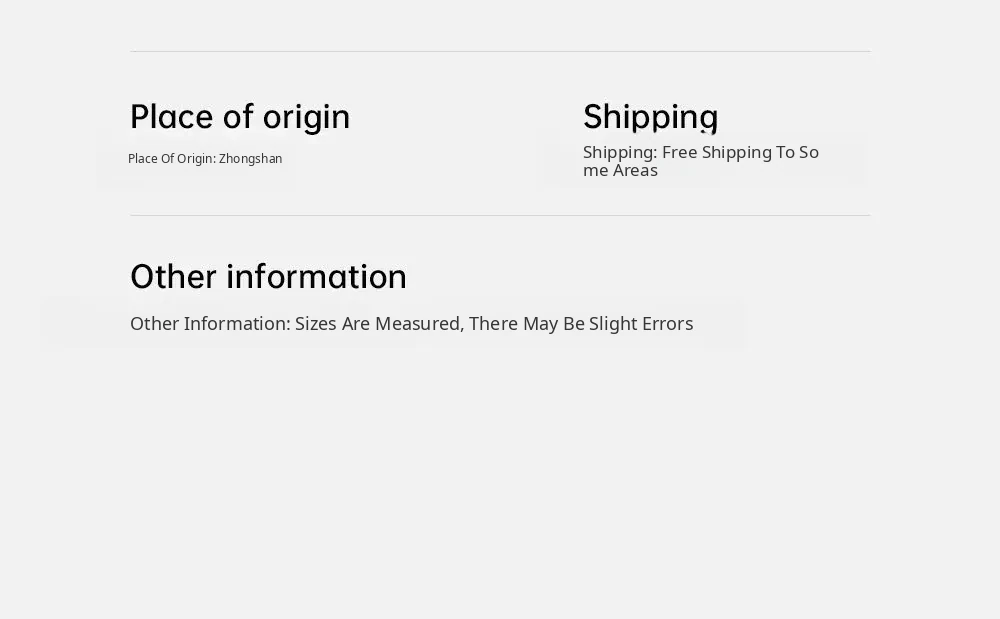
Task: Click the phrase "There May Be"
Action: tap(526, 324)
